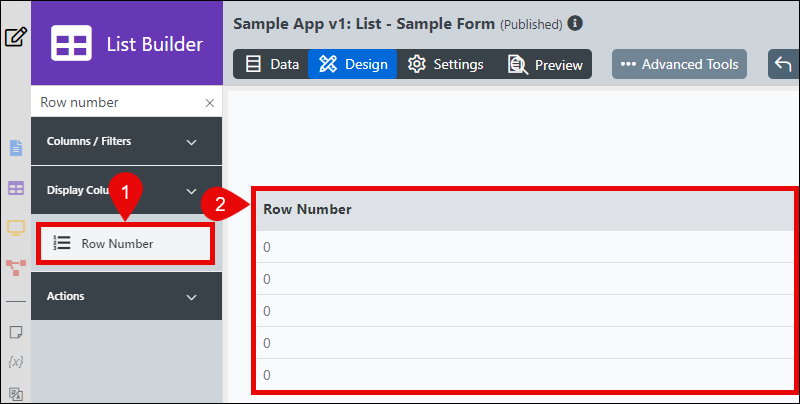800x404 pixels.
Task: Click the Advanced Tools button
Action: pos(679,64)
